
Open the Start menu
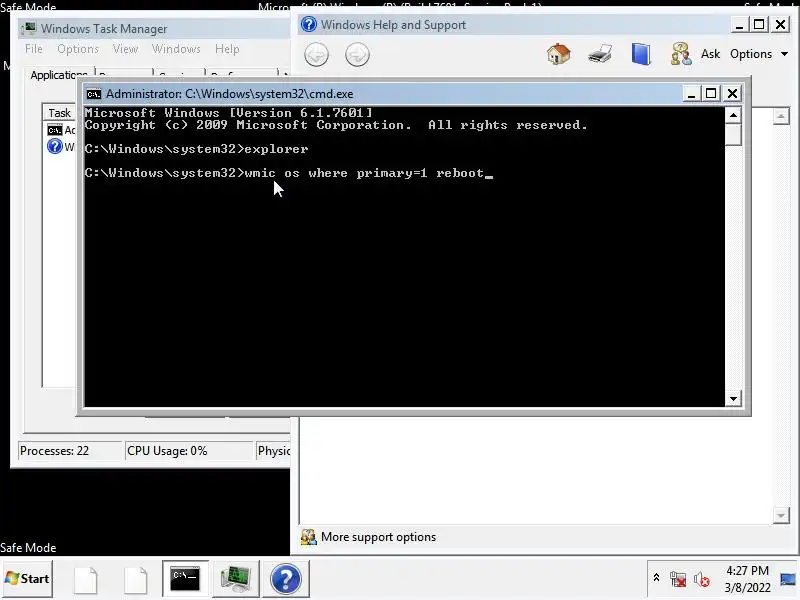point(27,579)
